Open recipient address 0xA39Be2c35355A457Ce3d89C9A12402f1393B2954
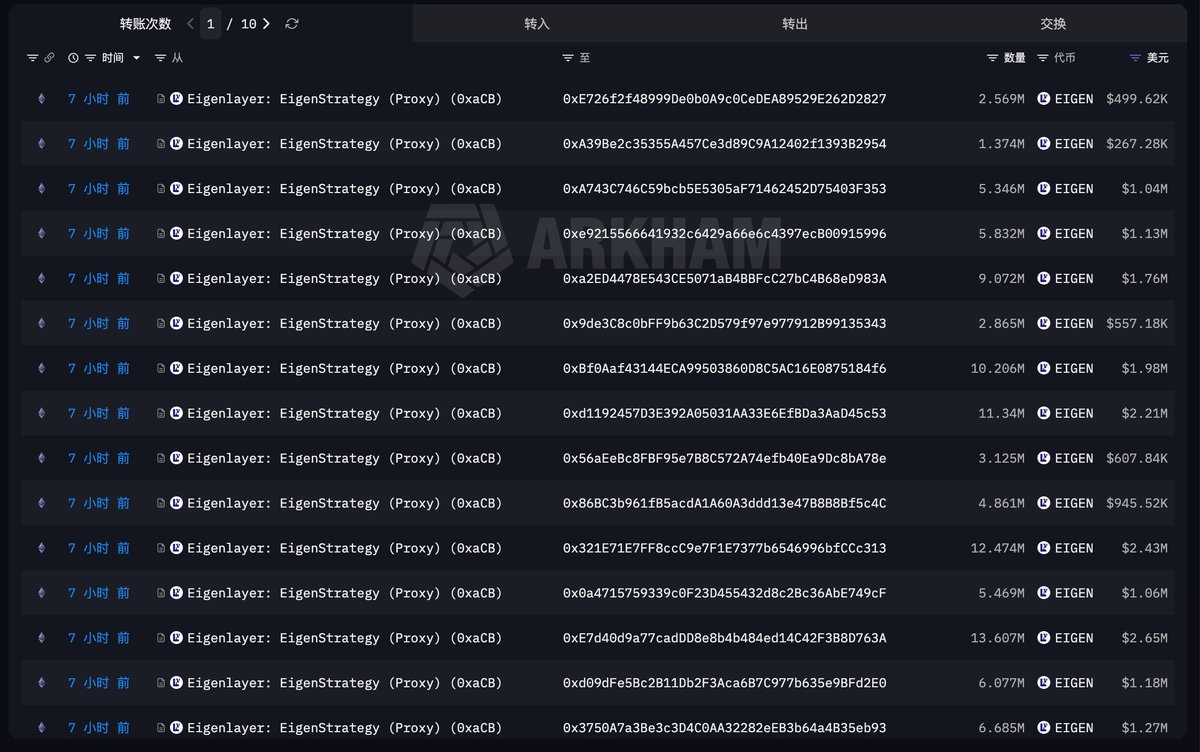Image resolution: width=1200 pixels, height=752 pixels. tap(725, 144)
